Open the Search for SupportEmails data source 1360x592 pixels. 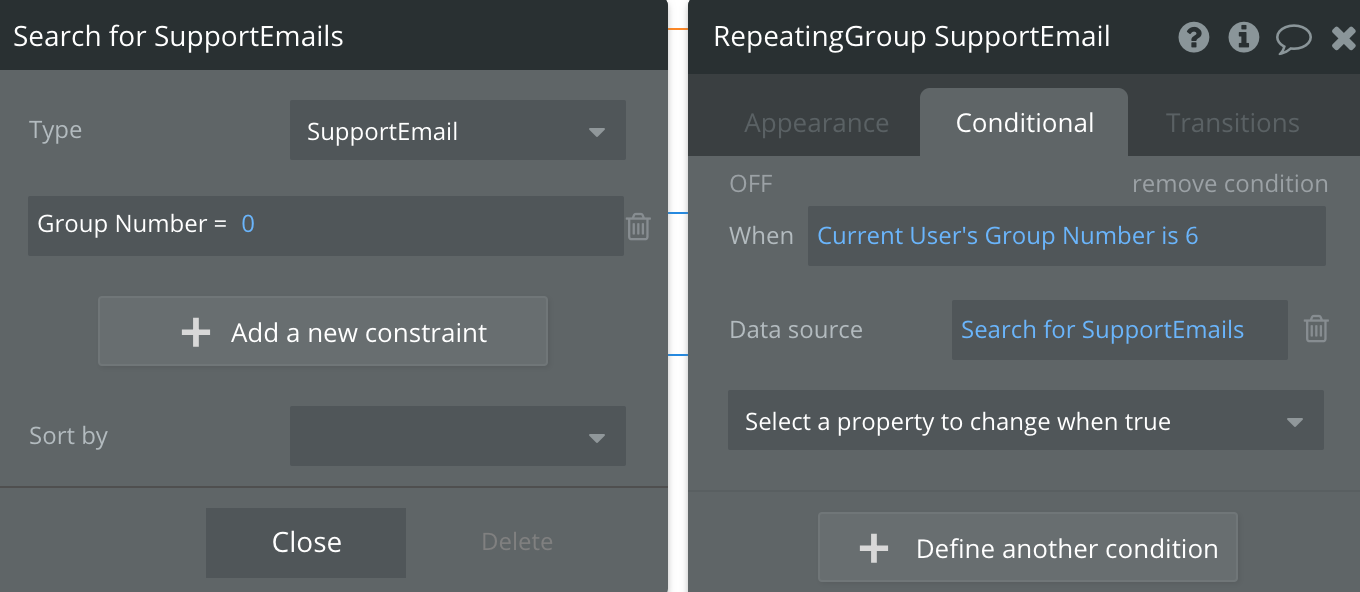coord(1102,330)
